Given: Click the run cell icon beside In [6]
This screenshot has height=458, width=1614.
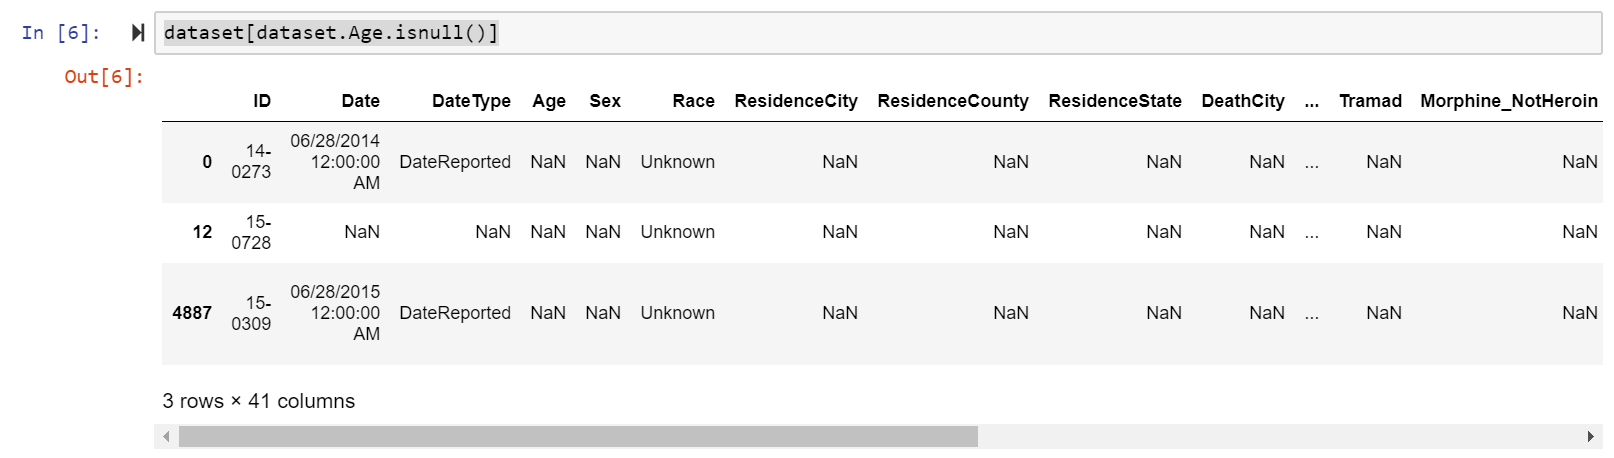Looking at the screenshot, I should [x=138, y=33].
